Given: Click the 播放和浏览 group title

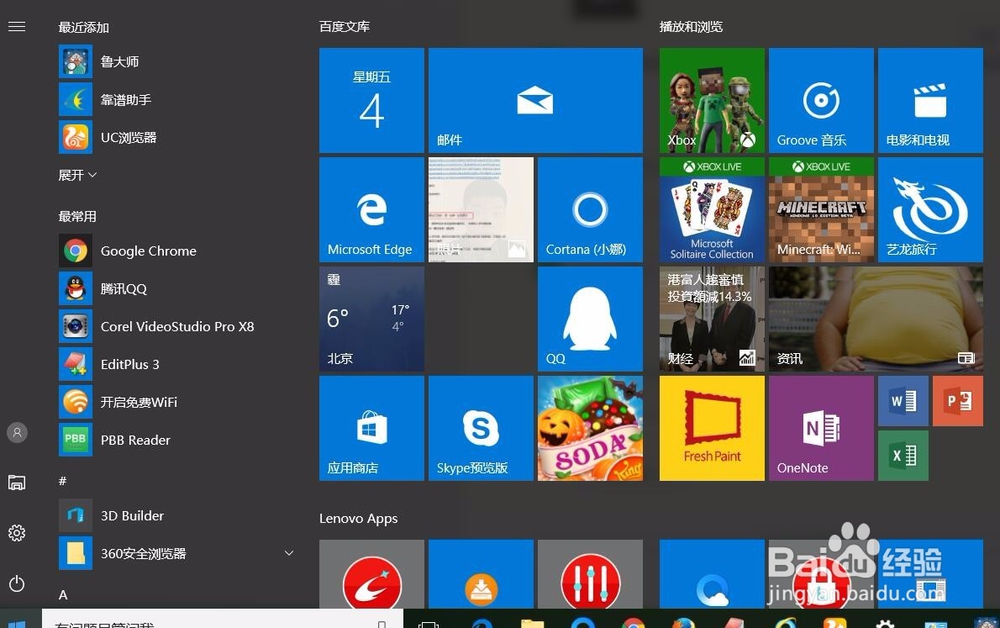Looking at the screenshot, I should tap(691, 26).
